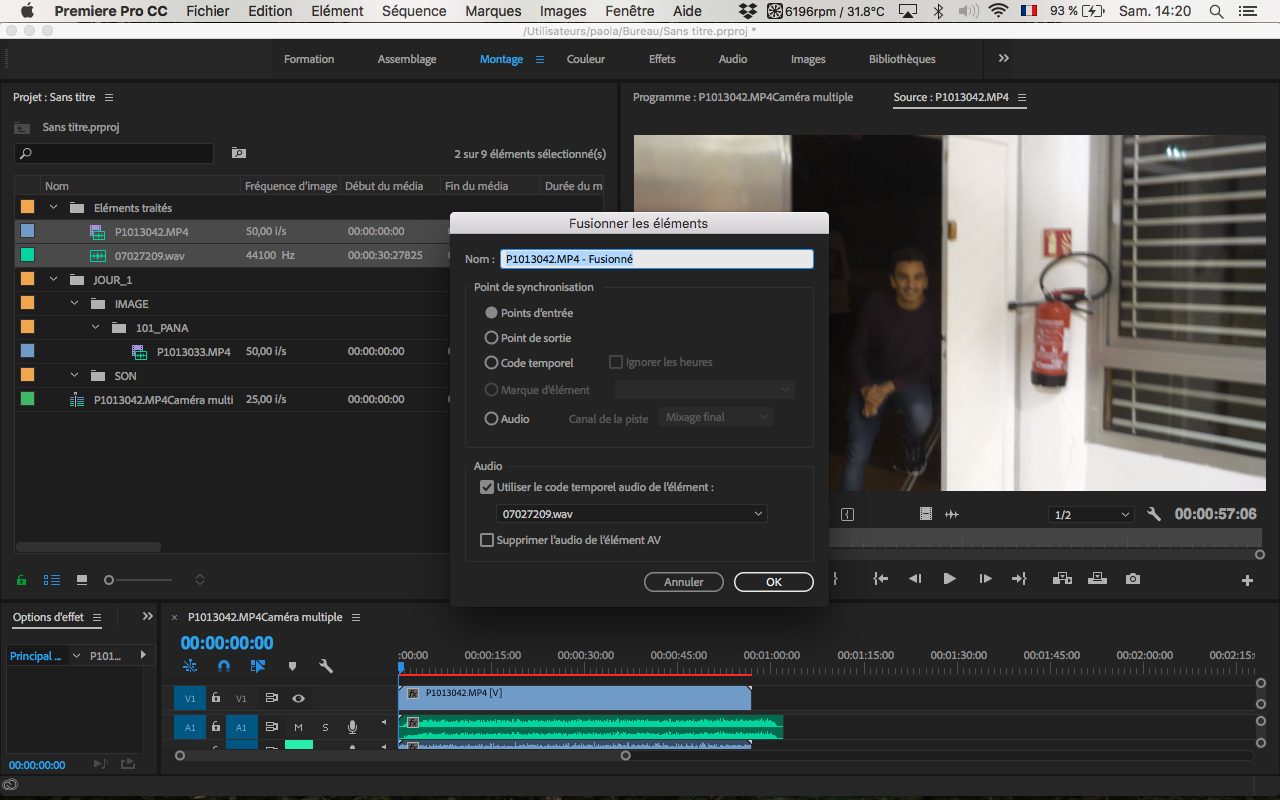Toggle V1 track lock
The width and height of the screenshot is (1280, 800).
(216, 698)
